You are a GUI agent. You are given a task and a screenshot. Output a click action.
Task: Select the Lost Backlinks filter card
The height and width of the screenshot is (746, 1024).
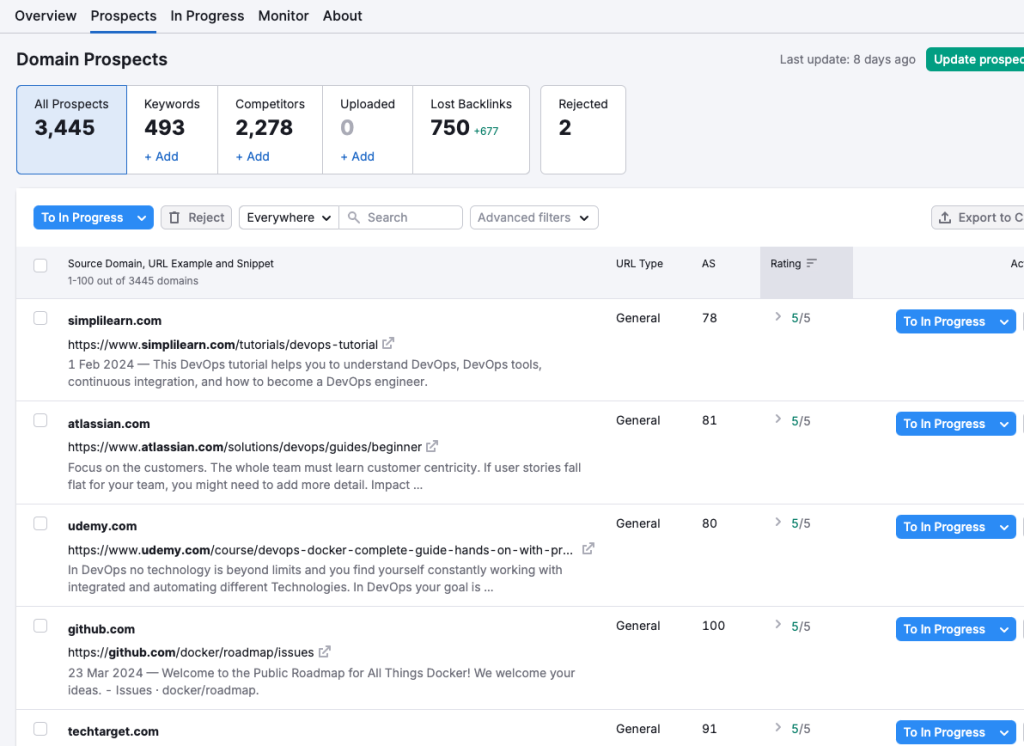point(471,130)
